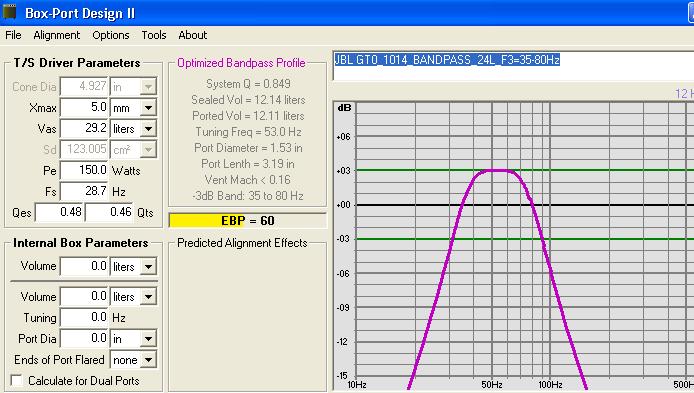Click the Xmax value input field
694x393 pixels.
84,108
